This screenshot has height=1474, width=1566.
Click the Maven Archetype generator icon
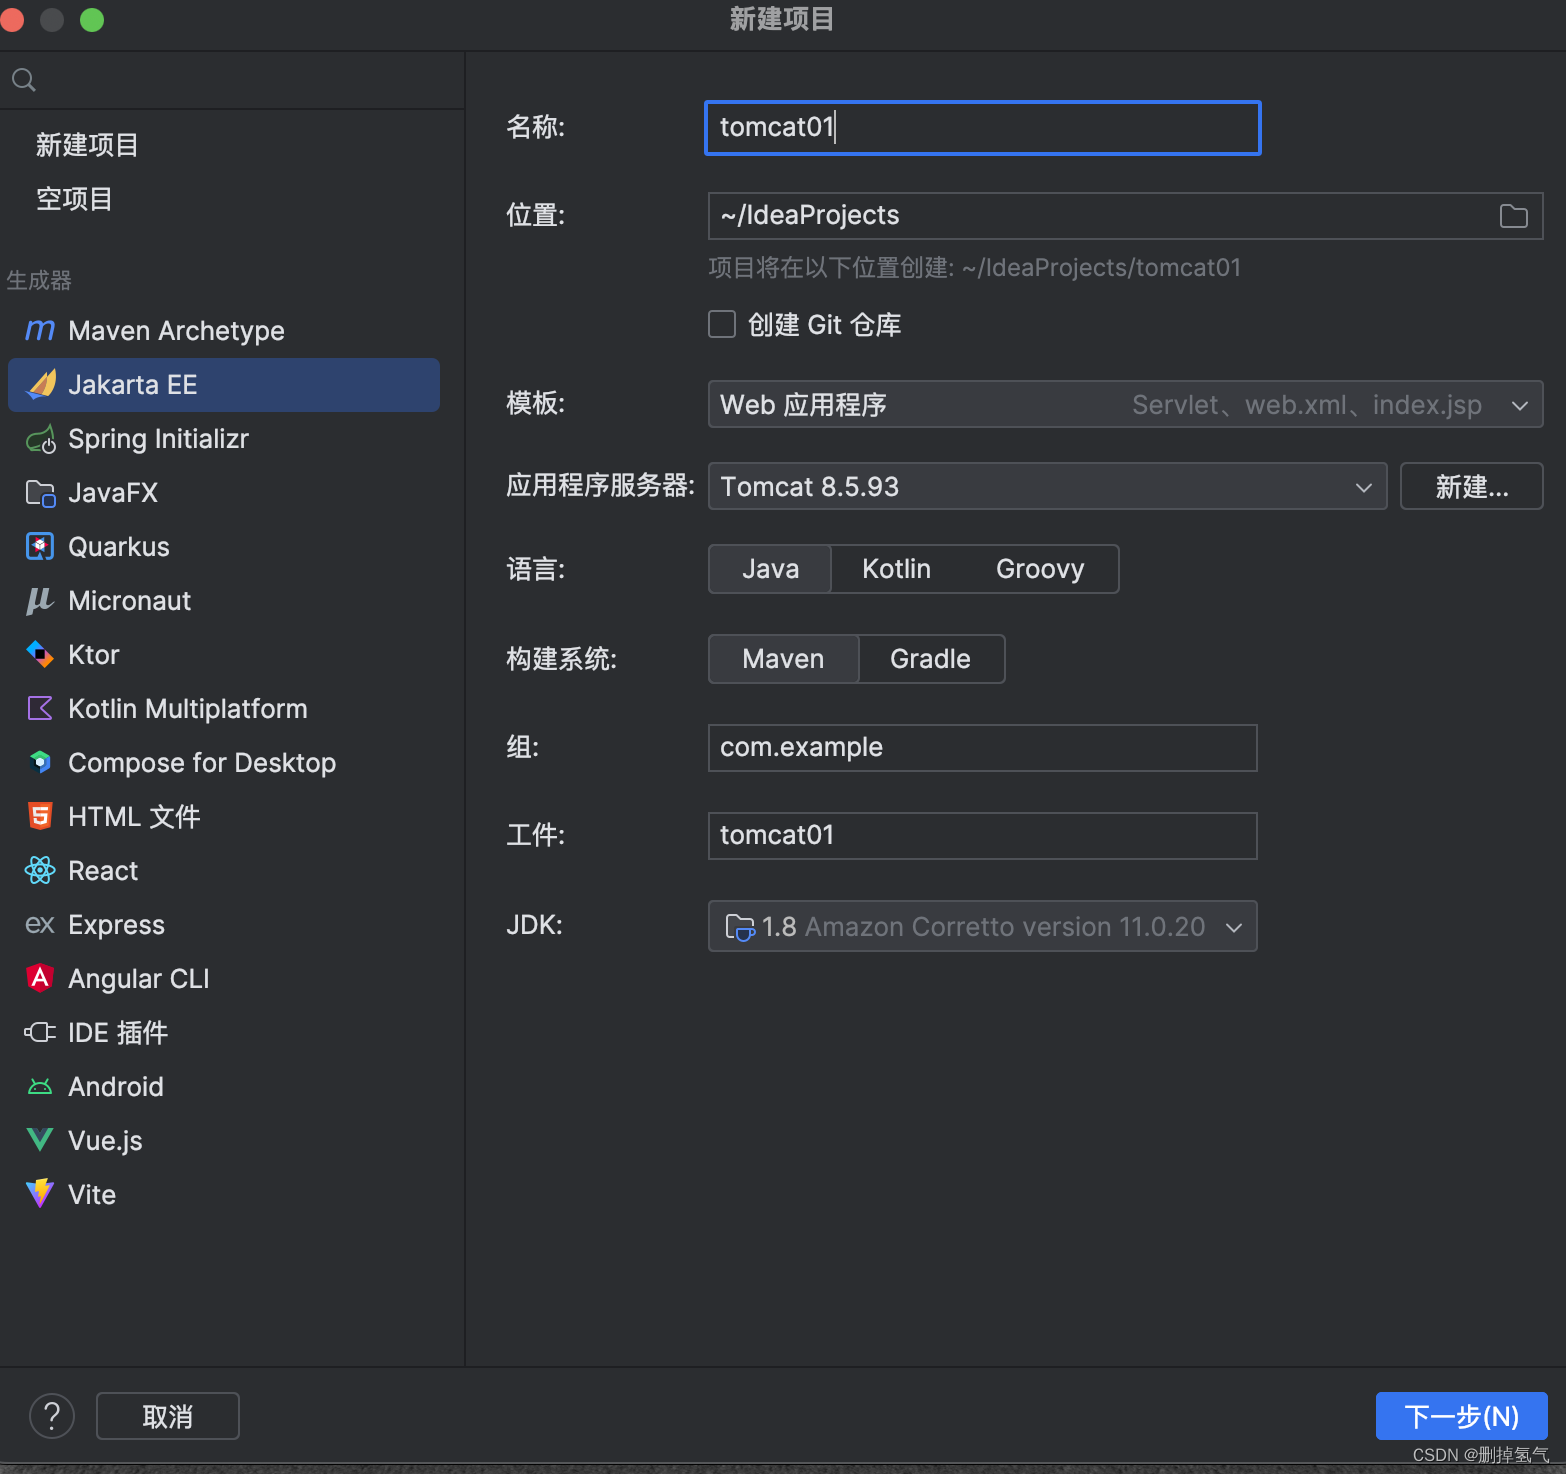[40, 330]
